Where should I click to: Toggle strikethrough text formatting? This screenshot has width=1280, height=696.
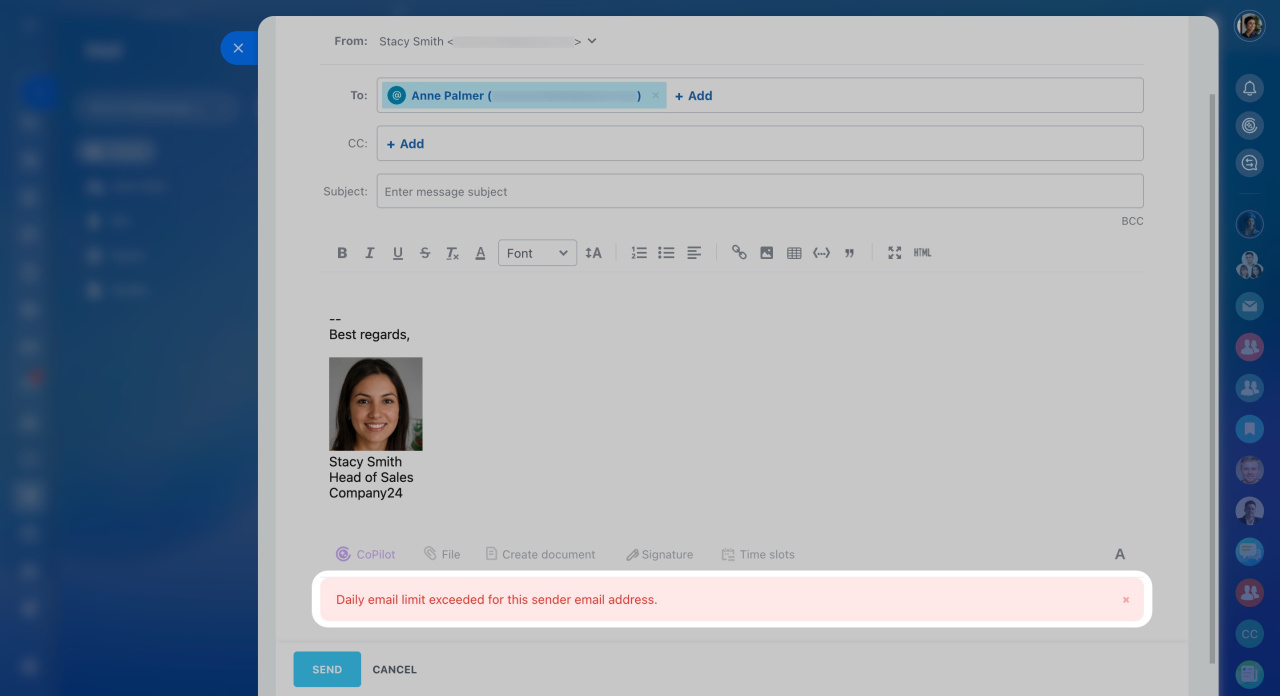425,253
